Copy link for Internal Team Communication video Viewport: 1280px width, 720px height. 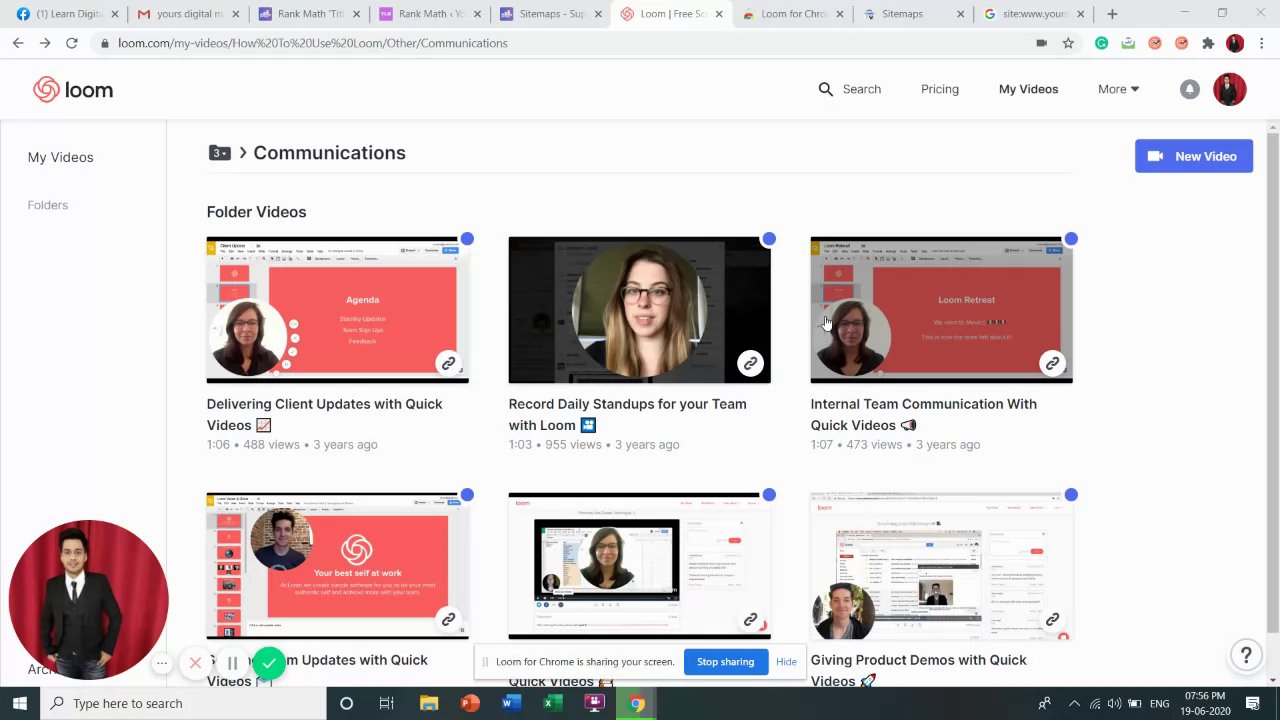click(x=1052, y=363)
